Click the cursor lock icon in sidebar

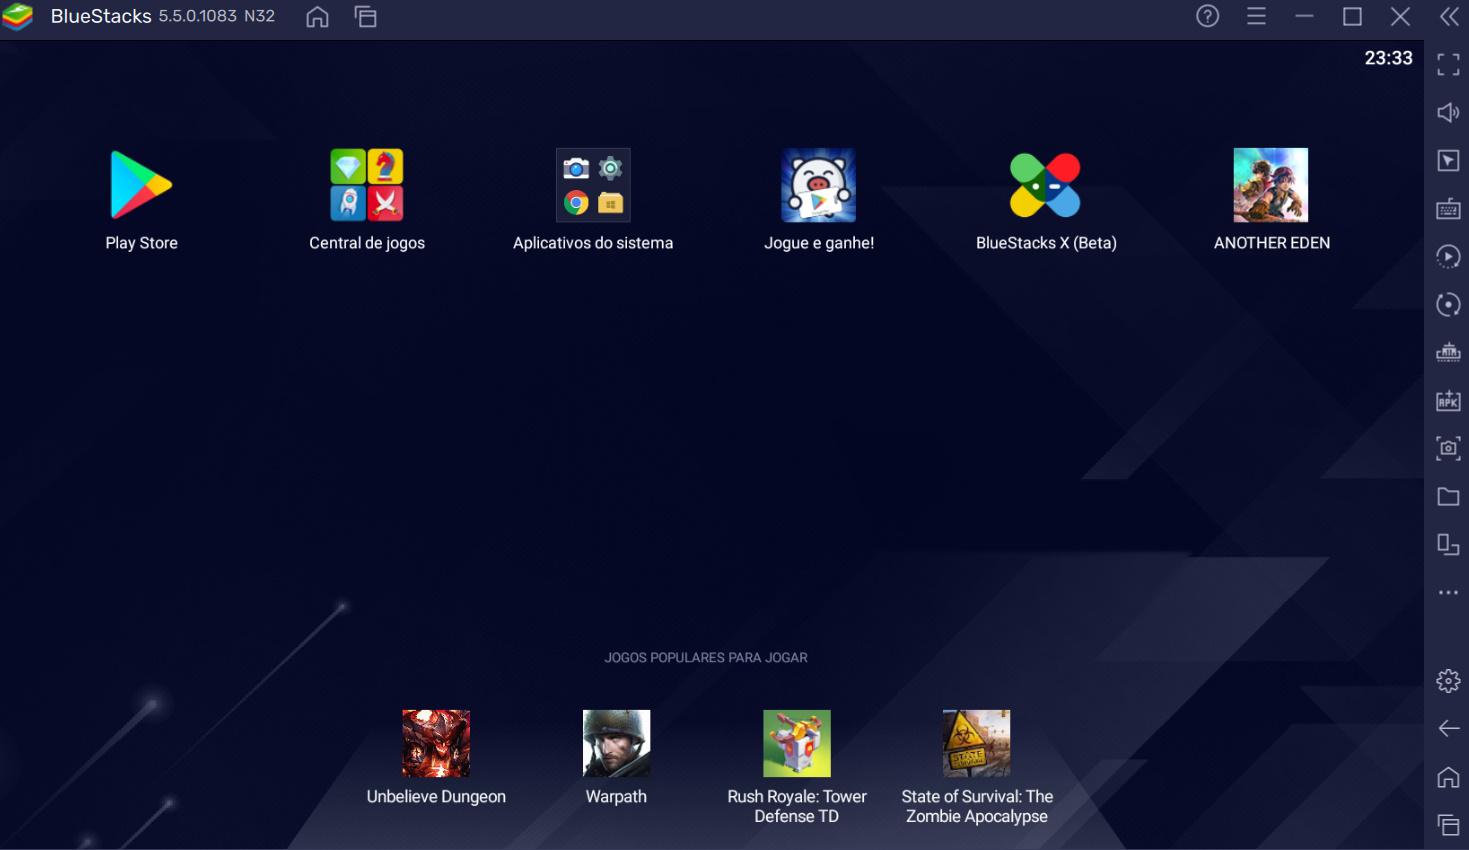coord(1448,161)
